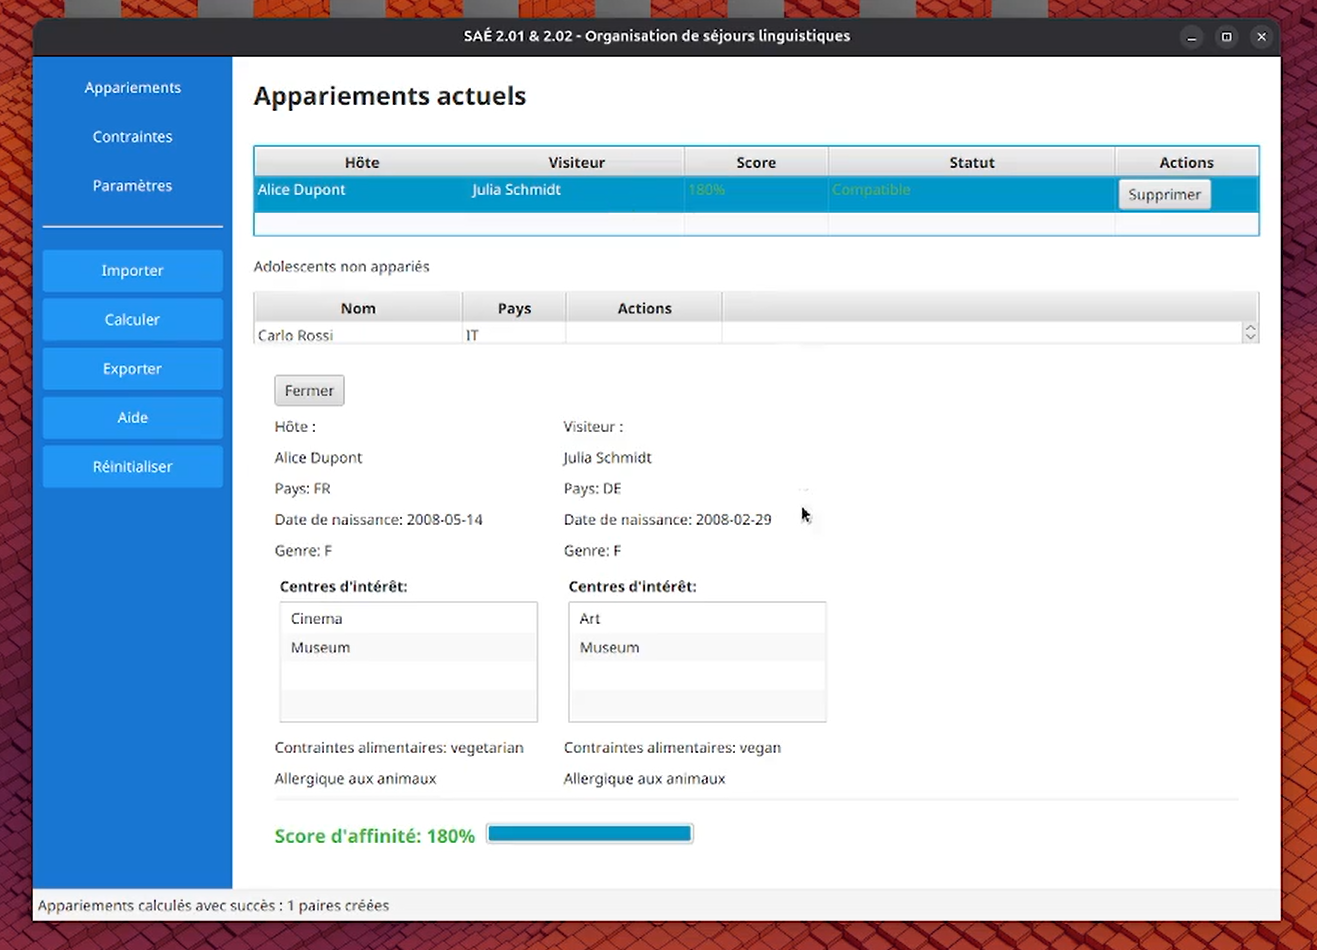The height and width of the screenshot is (950, 1317).
Task: Open the Paramètres section
Action: click(x=132, y=185)
